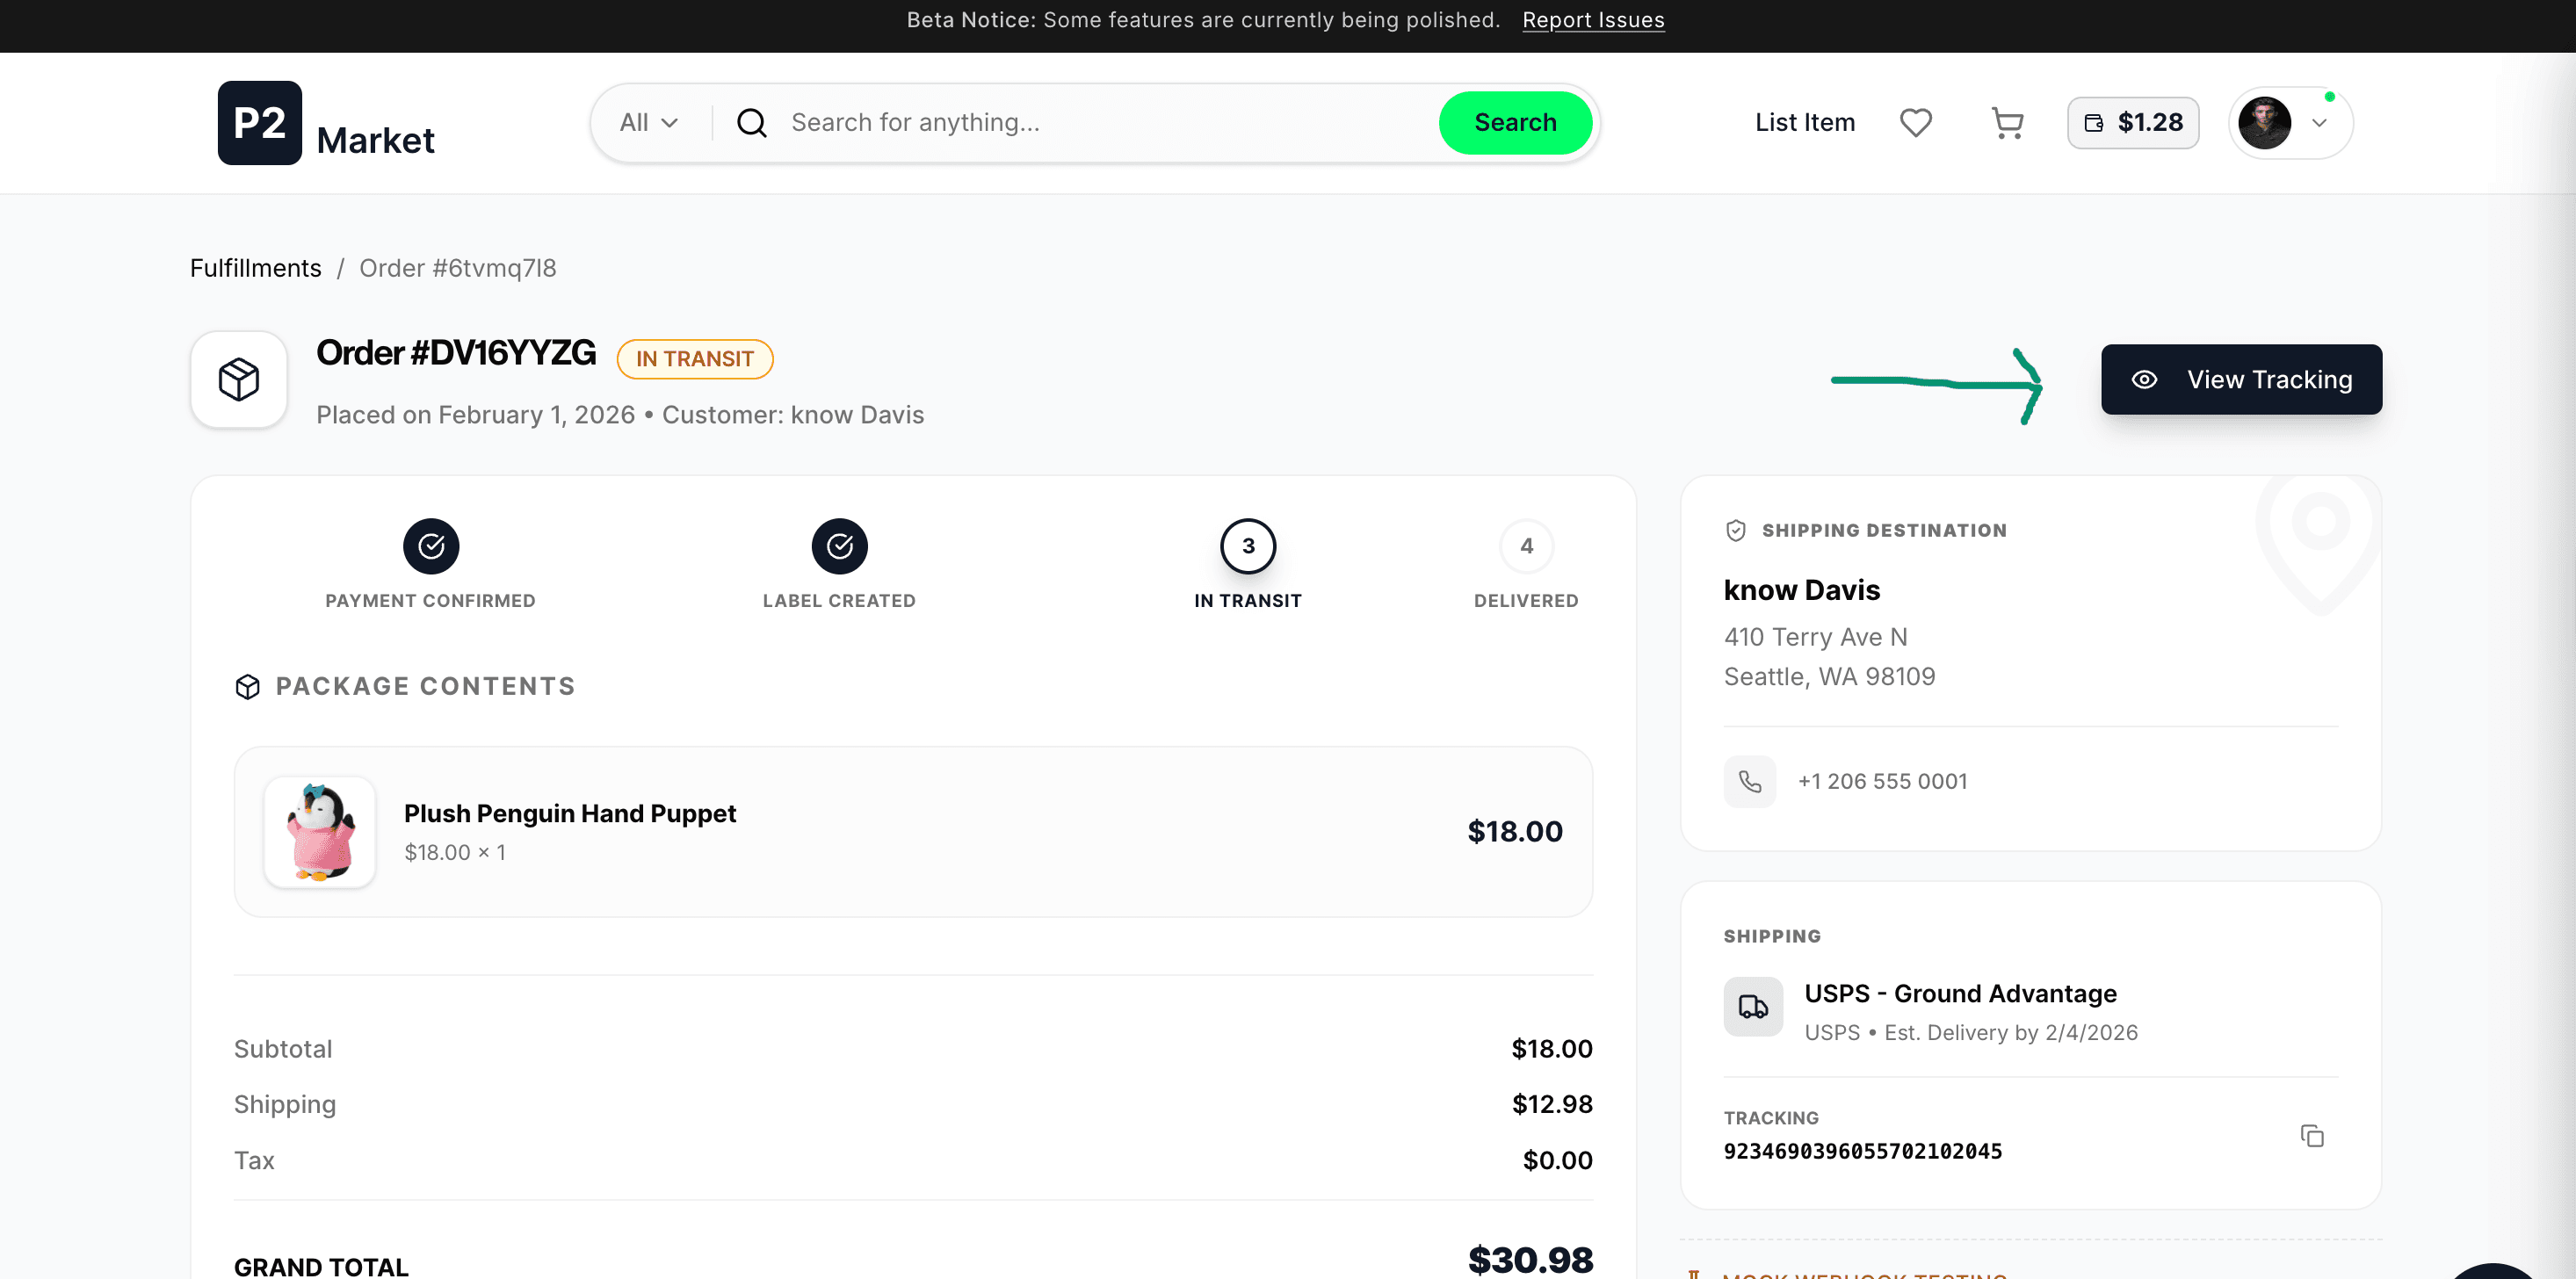The image size is (2576, 1279).
Task: Open the wallet balance $1.28
Action: pos(2132,122)
